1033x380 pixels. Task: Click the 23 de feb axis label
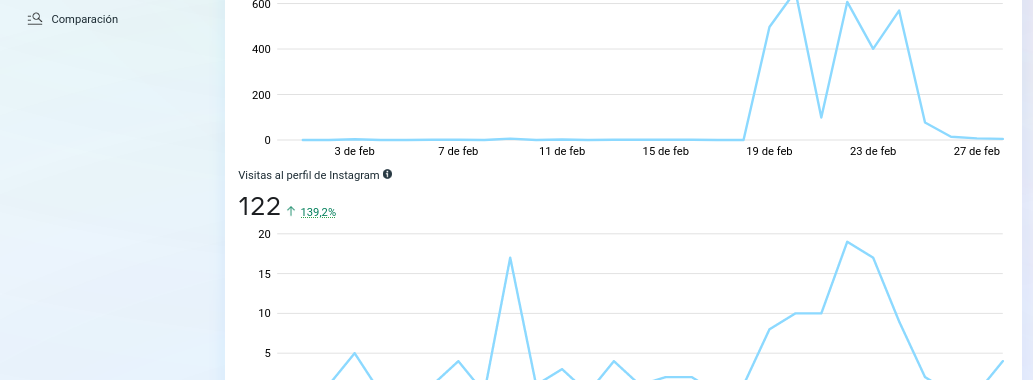(x=873, y=151)
